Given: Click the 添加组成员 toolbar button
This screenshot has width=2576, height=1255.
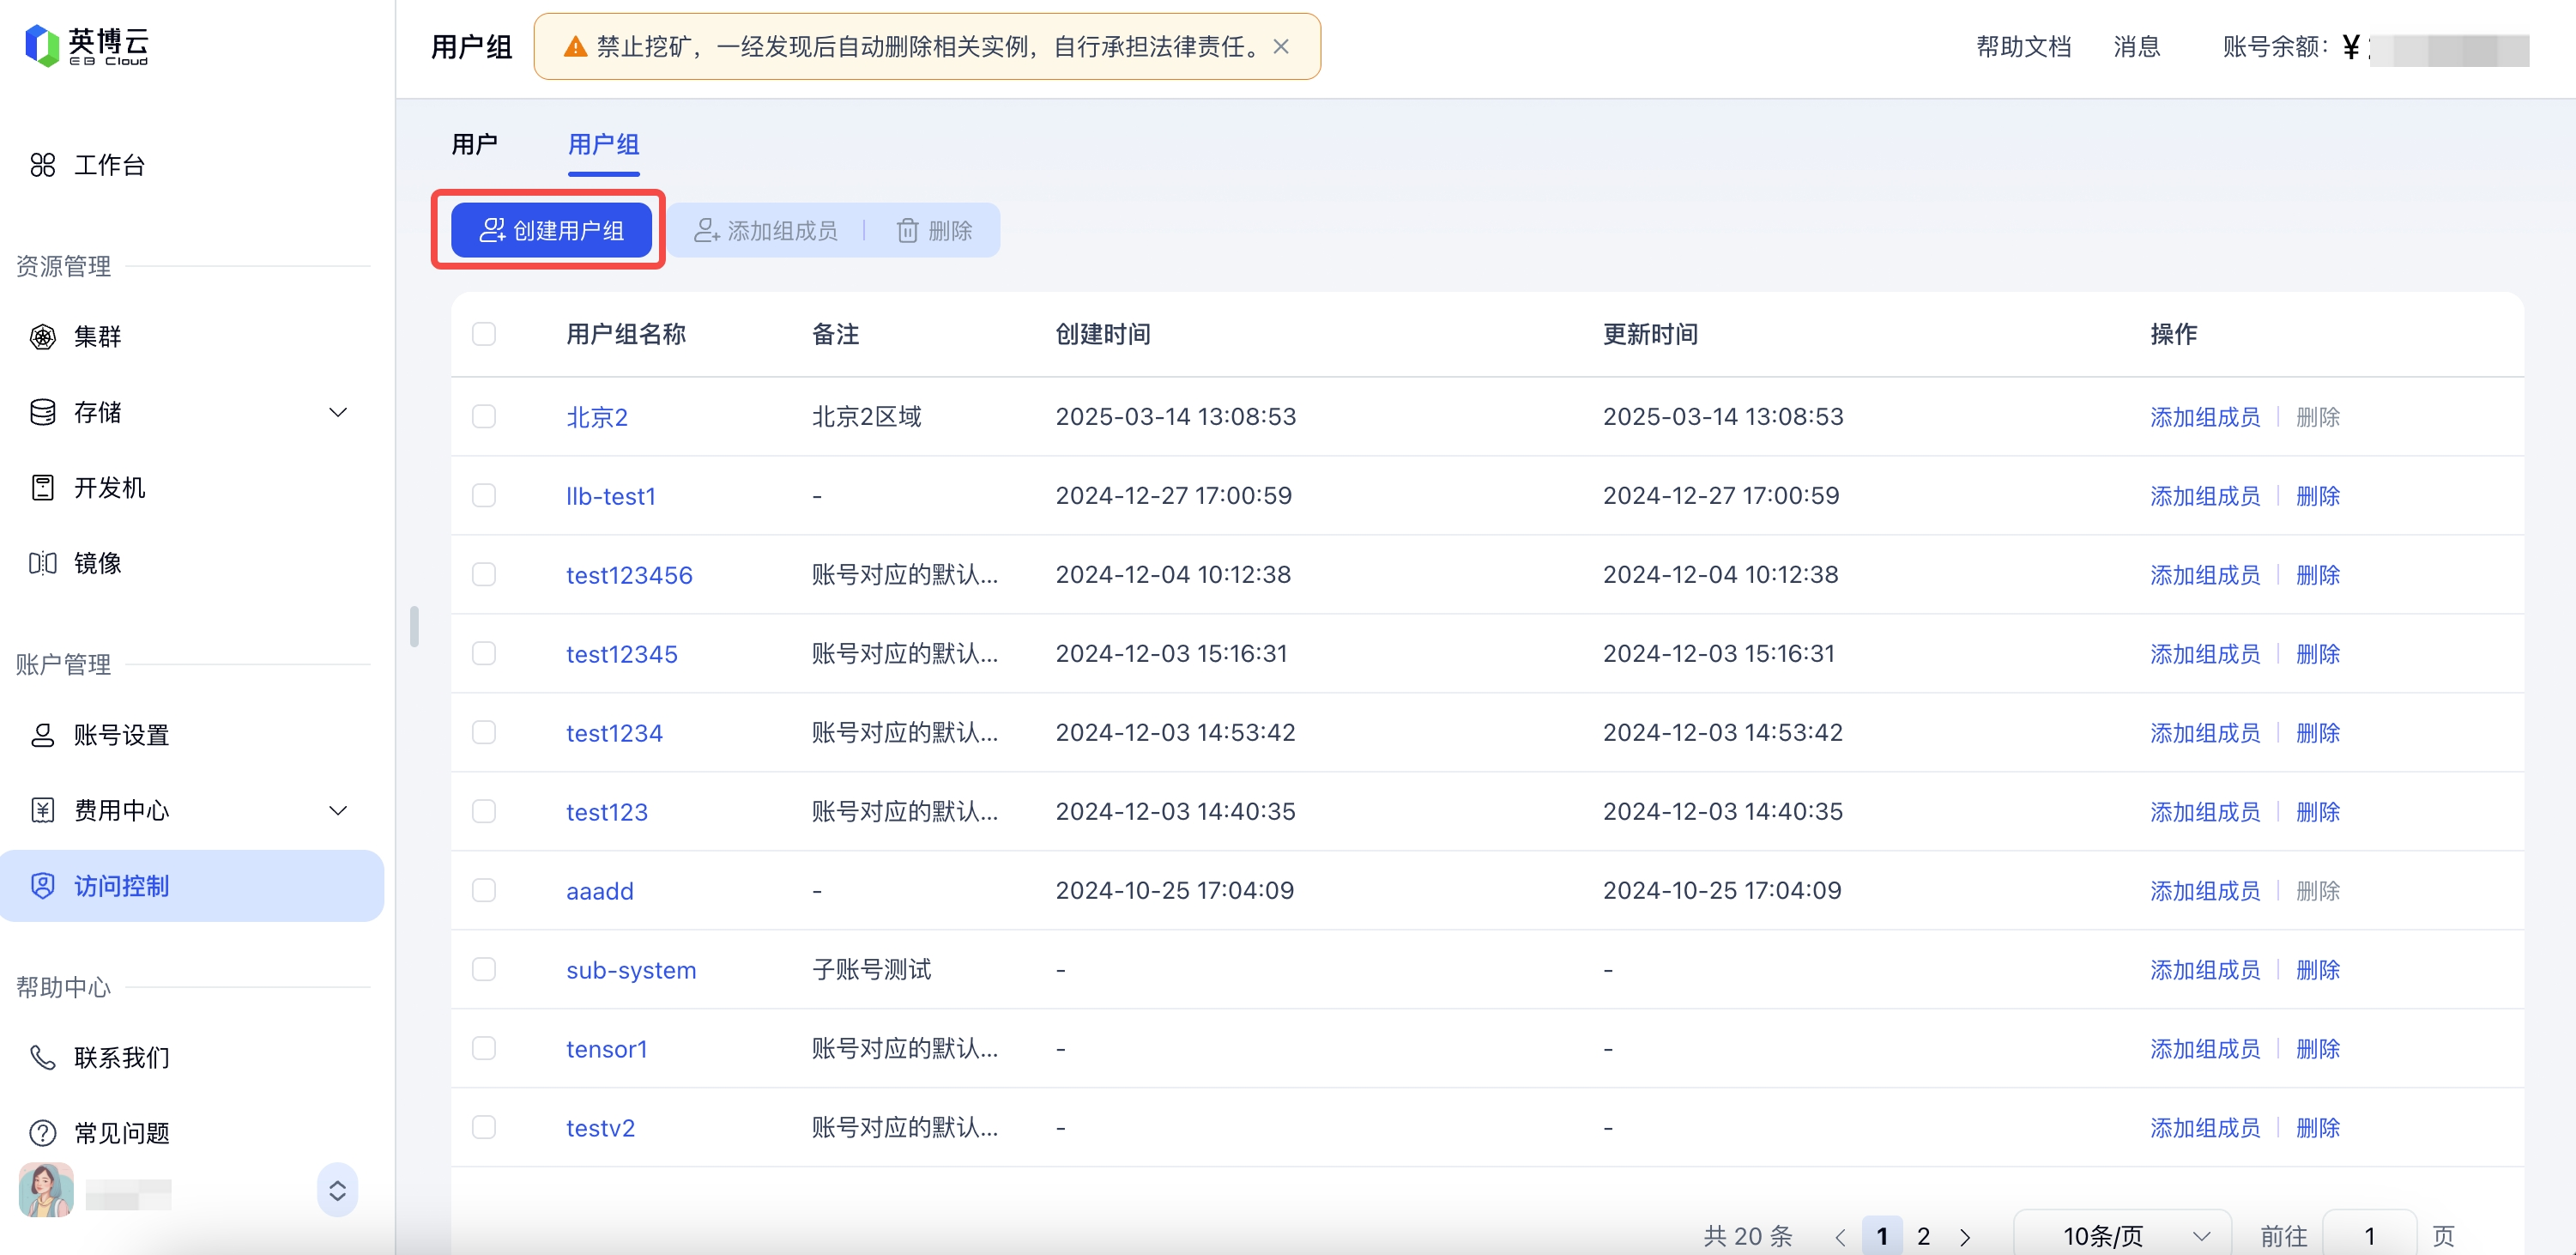Looking at the screenshot, I should (x=766, y=231).
